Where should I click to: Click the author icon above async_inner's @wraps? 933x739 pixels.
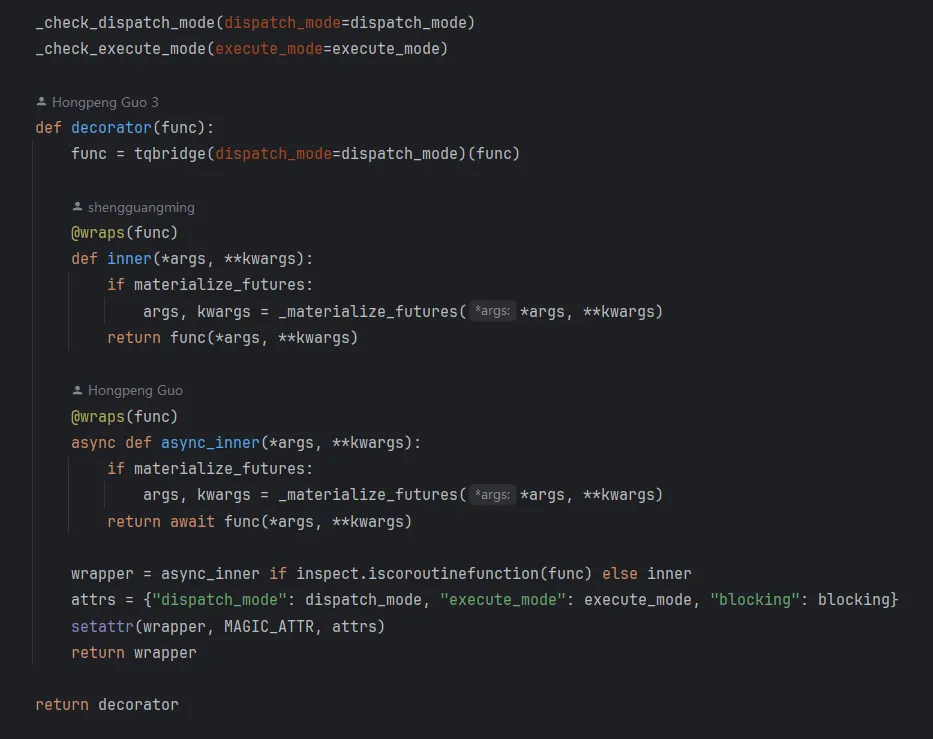tap(77, 390)
